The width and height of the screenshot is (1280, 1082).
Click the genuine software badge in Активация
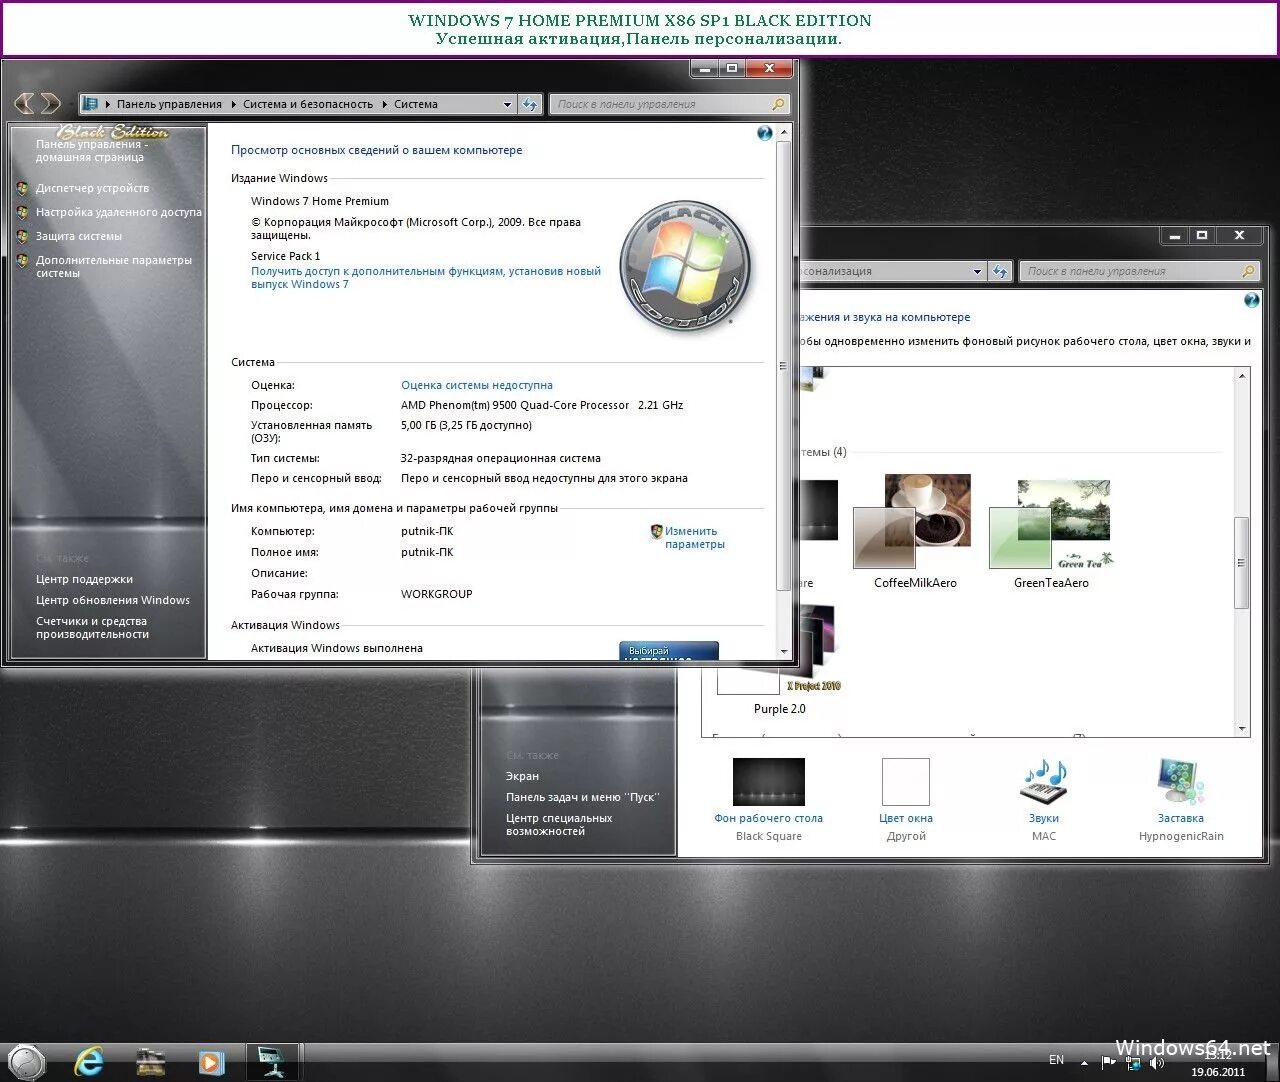[668, 650]
